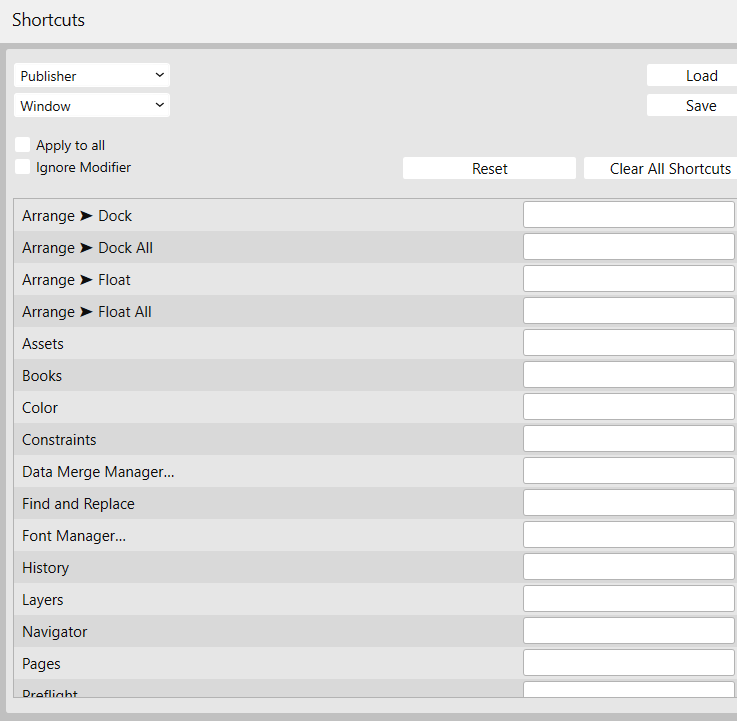This screenshot has width=737, height=721.
Task: Click shortcut field for Arrange Dock
Action: coord(628,215)
